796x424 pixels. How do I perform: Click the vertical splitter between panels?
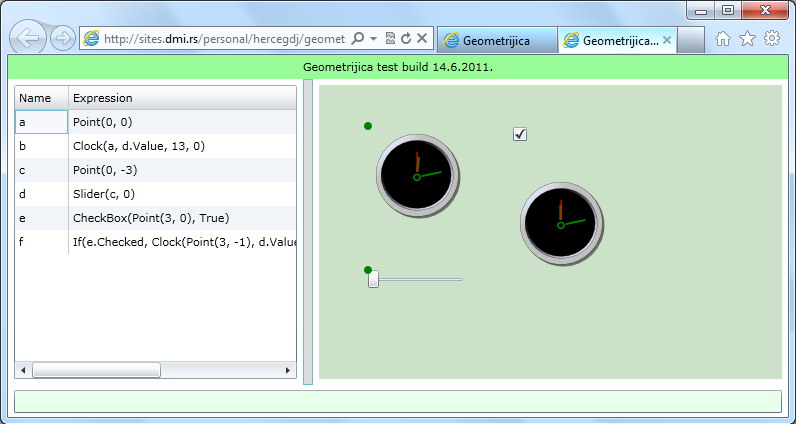click(308, 232)
